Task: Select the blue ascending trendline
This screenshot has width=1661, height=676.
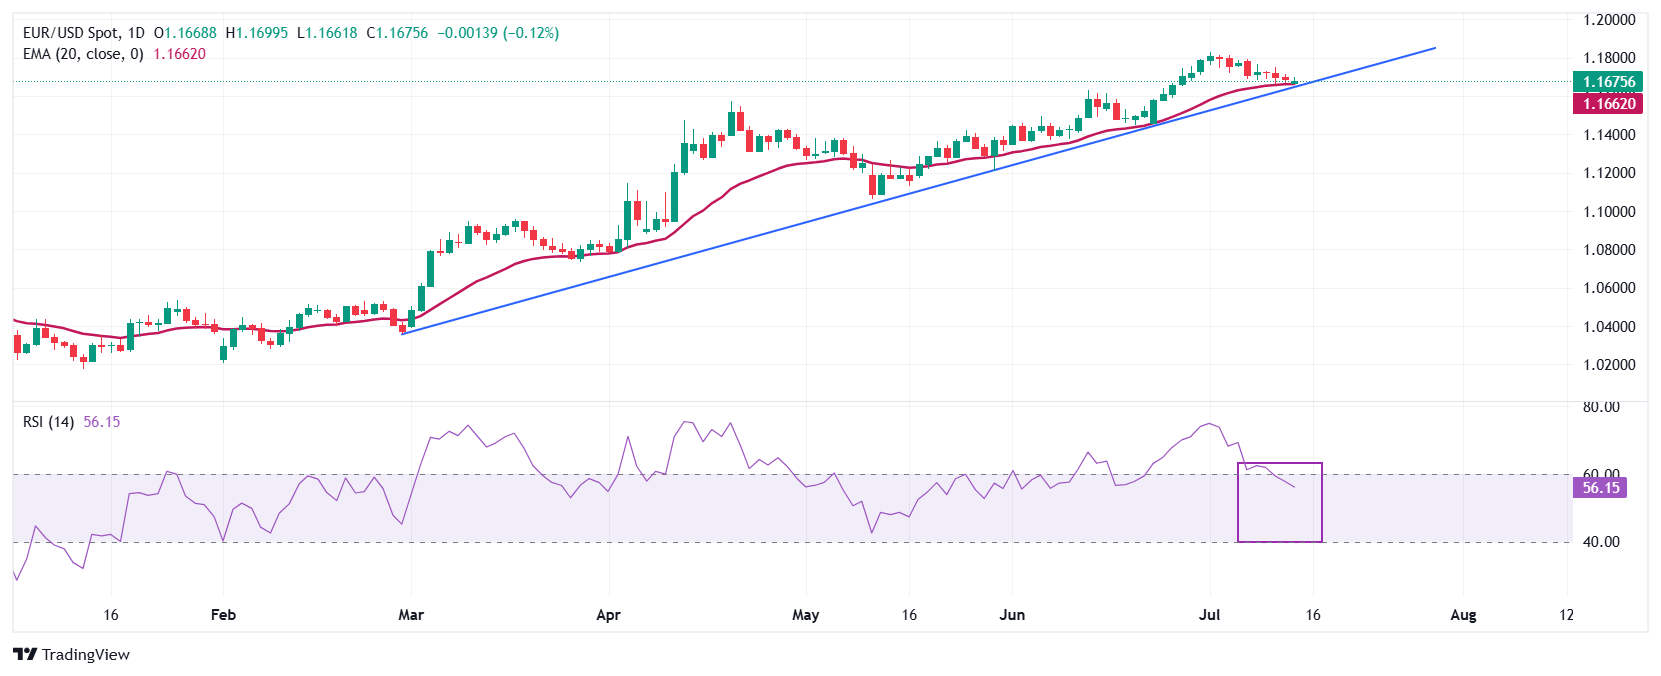Action: pos(800,228)
